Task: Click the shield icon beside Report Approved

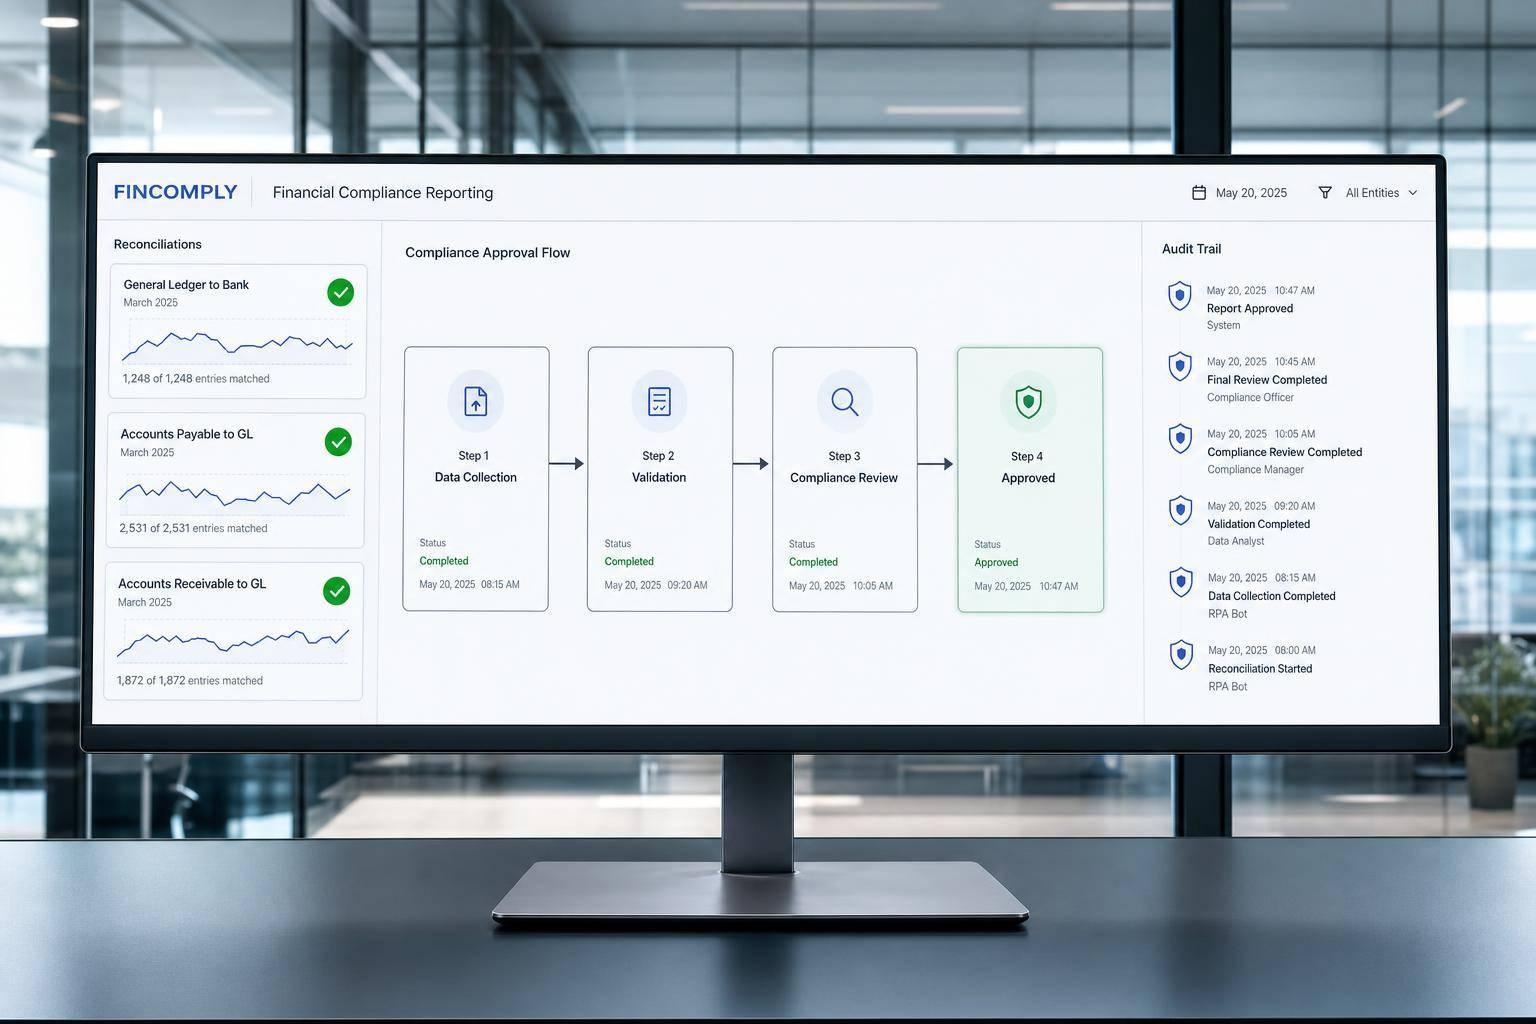Action: 1180,296
